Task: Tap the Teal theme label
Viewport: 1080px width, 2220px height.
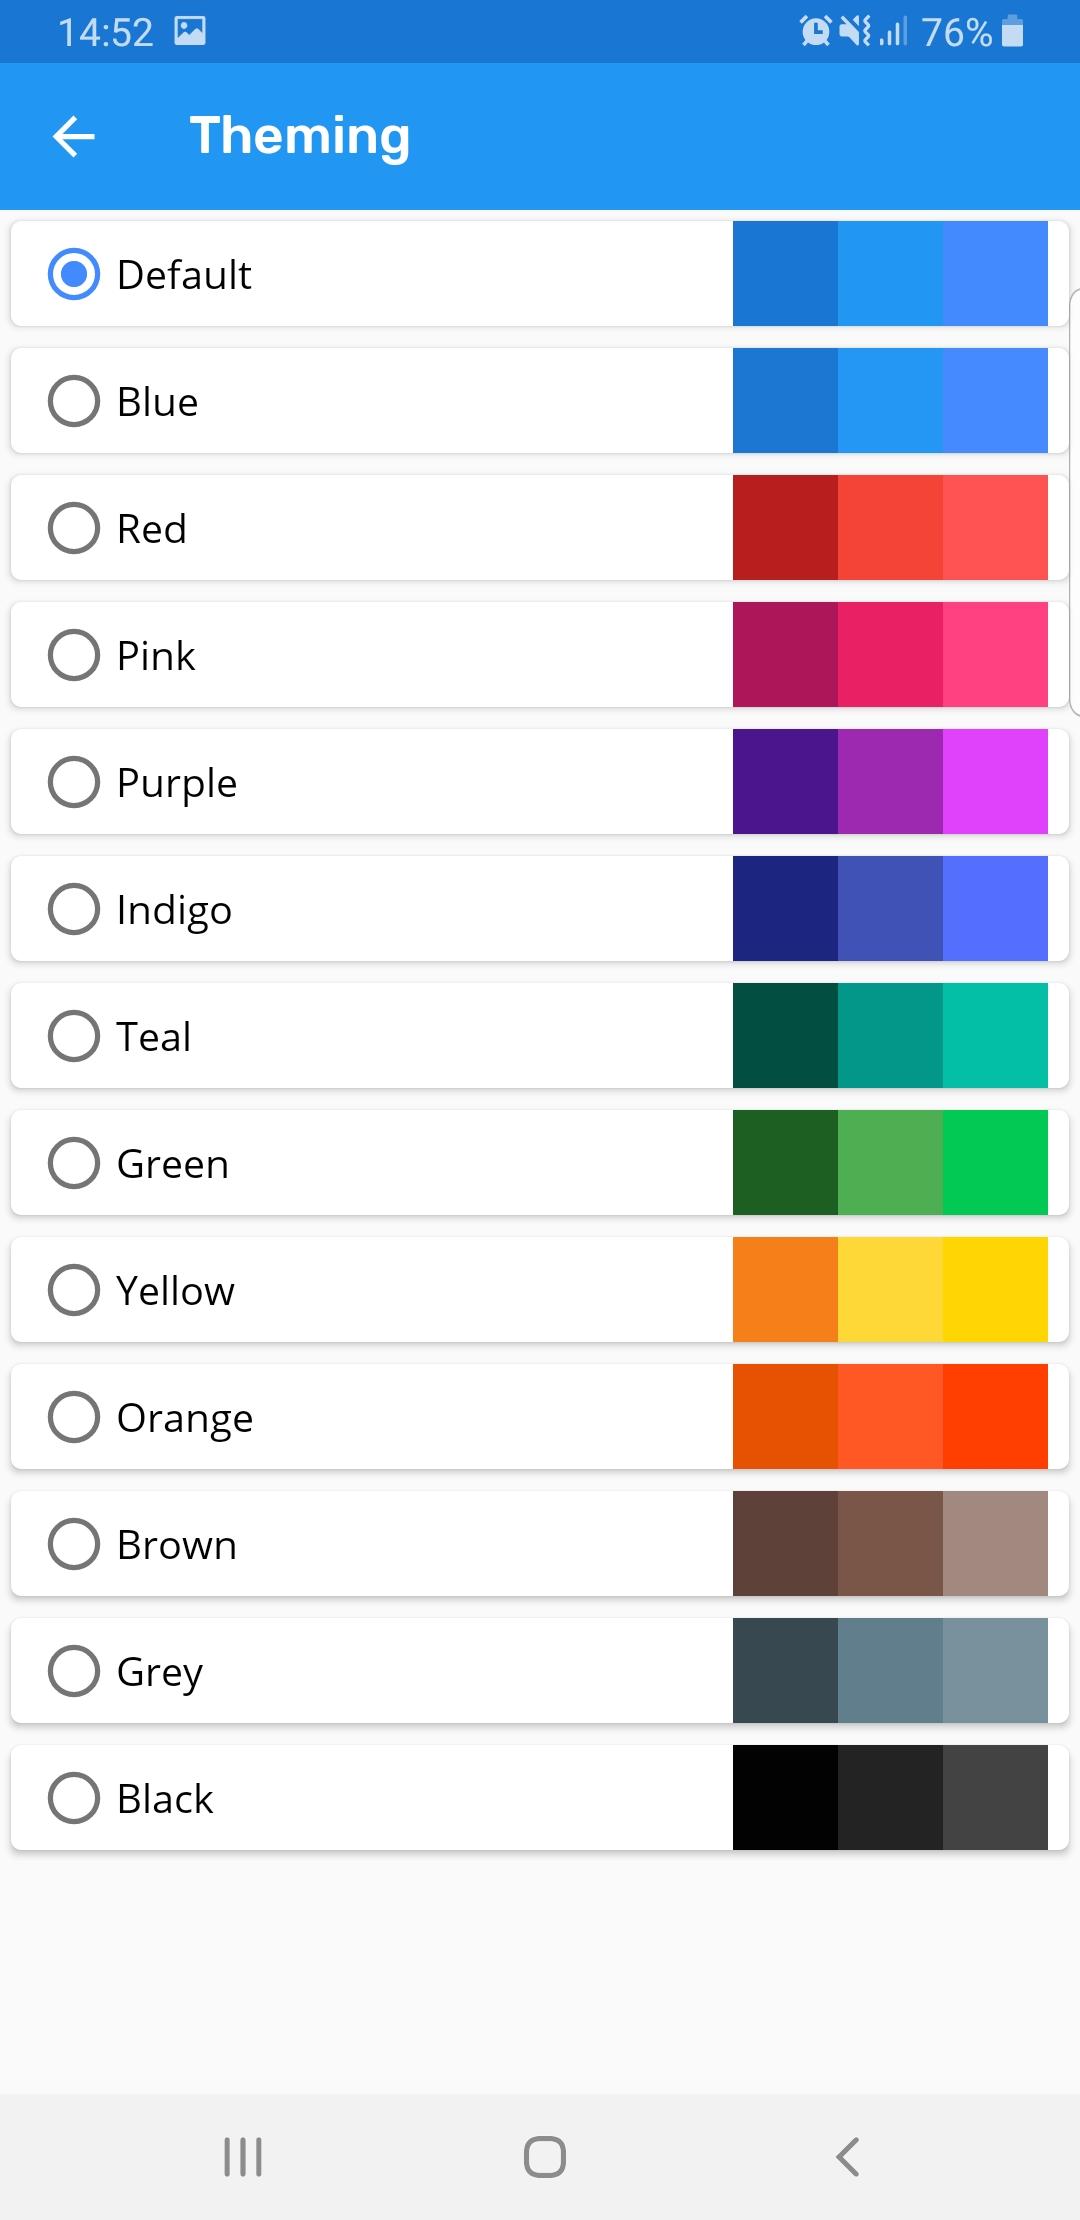Action: tap(153, 1037)
